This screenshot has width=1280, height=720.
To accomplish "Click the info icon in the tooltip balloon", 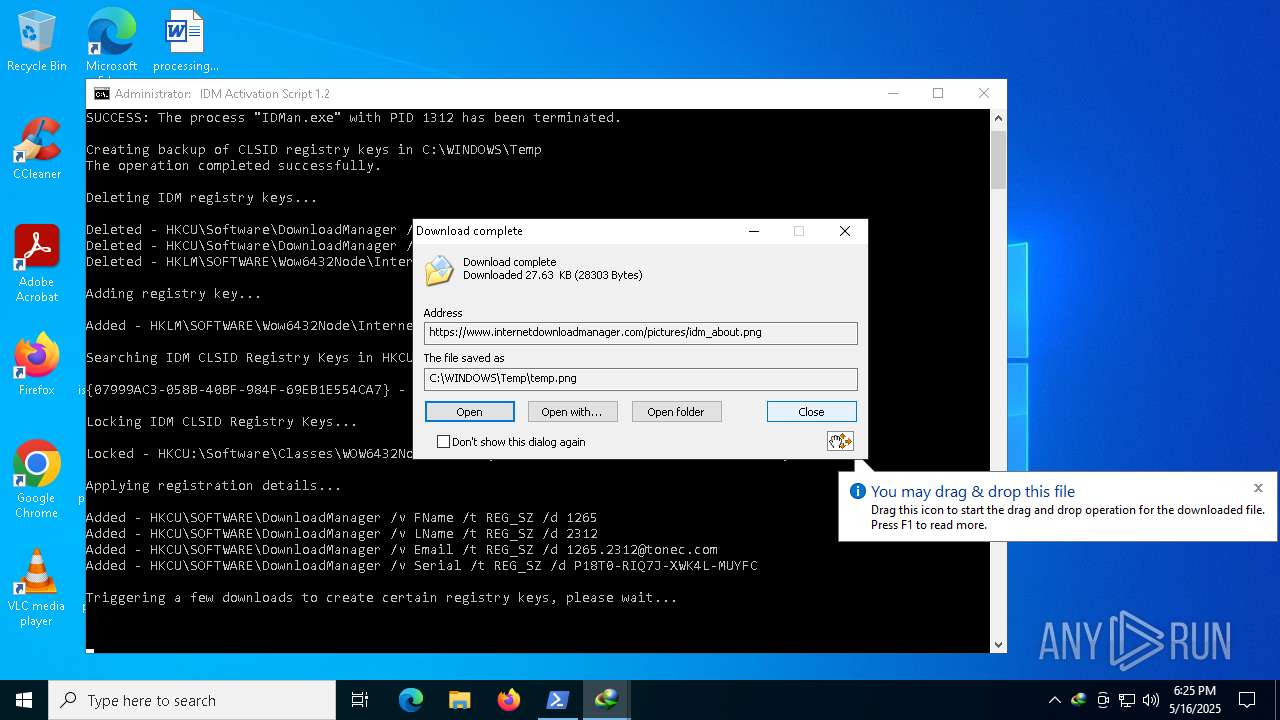I will pos(857,491).
